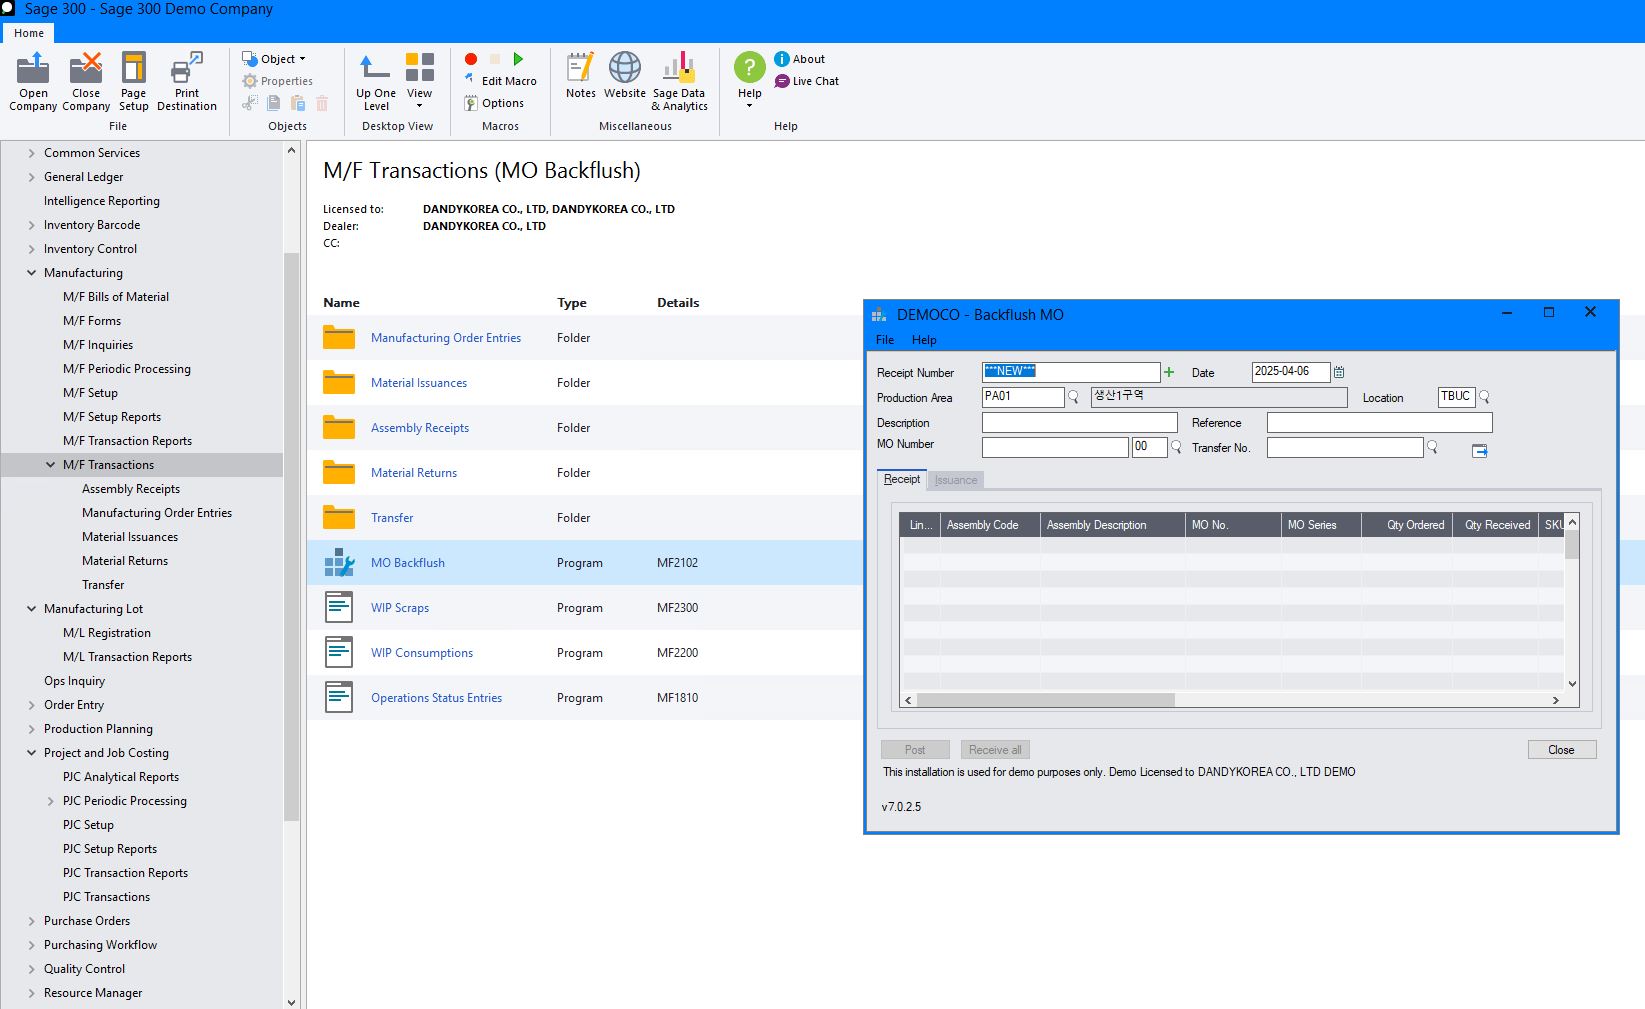This screenshot has height=1009, width=1645.
Task: Switch to the Issuance tab
Action: (x=956, y=480)
